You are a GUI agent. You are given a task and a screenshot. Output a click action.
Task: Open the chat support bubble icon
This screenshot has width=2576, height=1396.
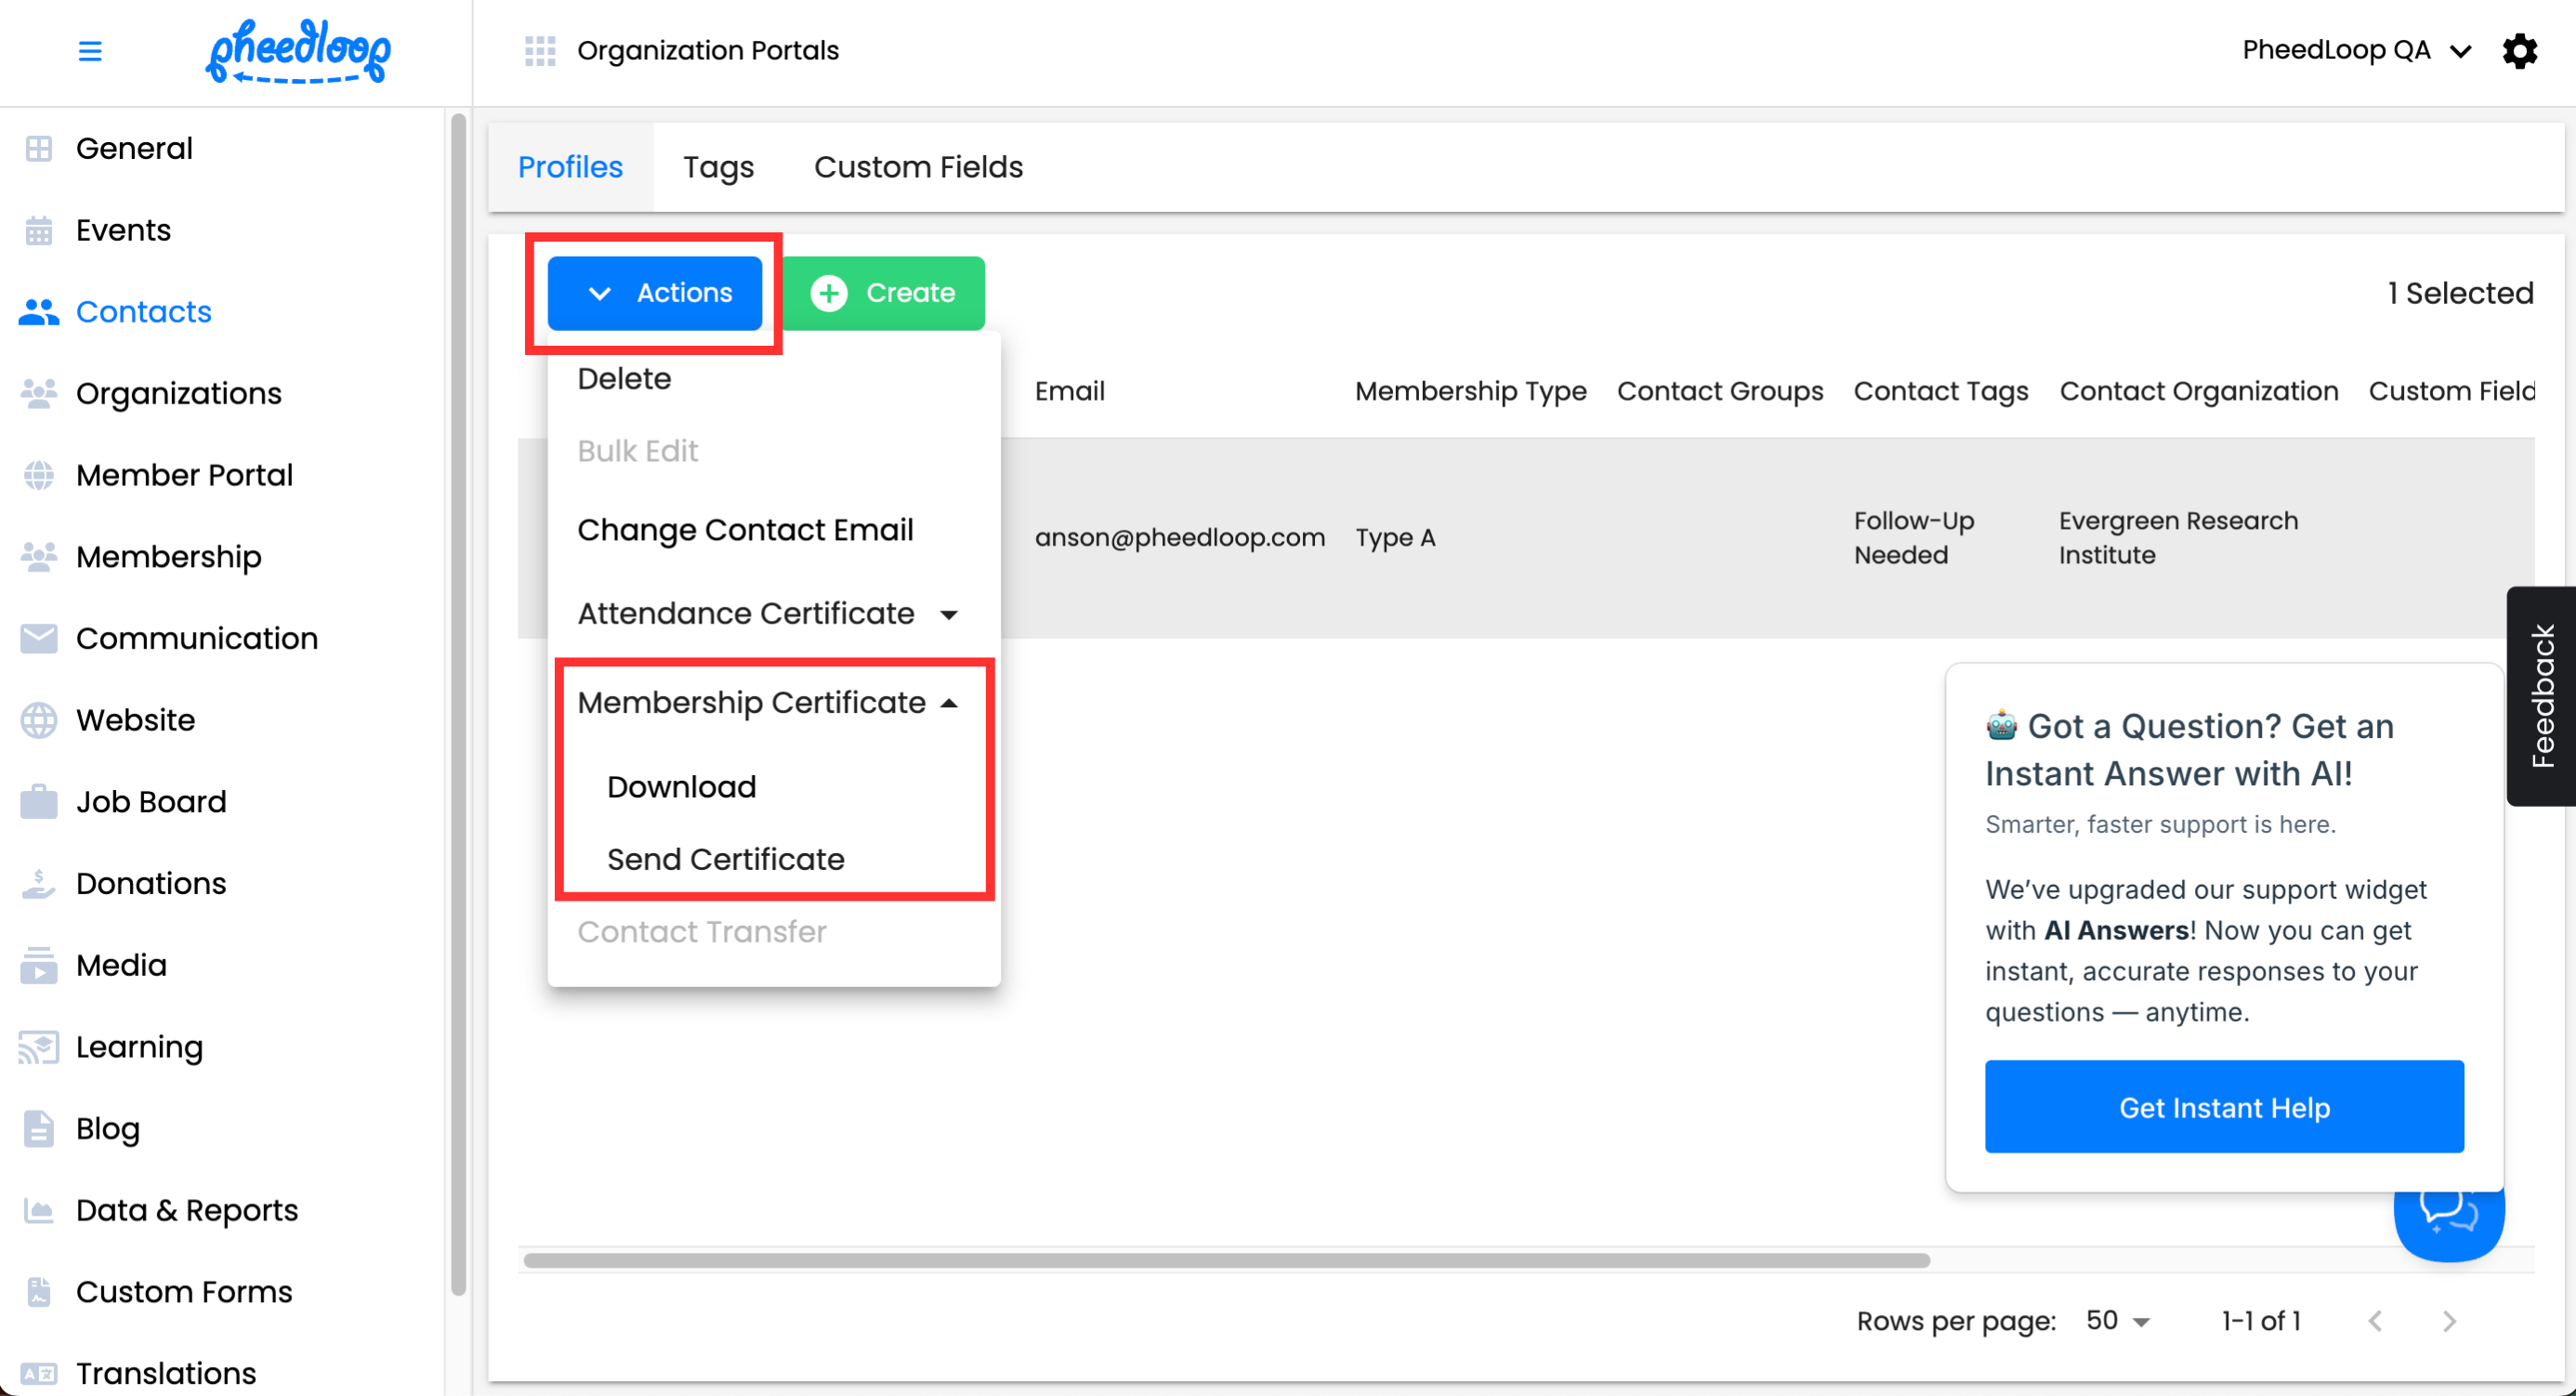pos(2447,1226)
